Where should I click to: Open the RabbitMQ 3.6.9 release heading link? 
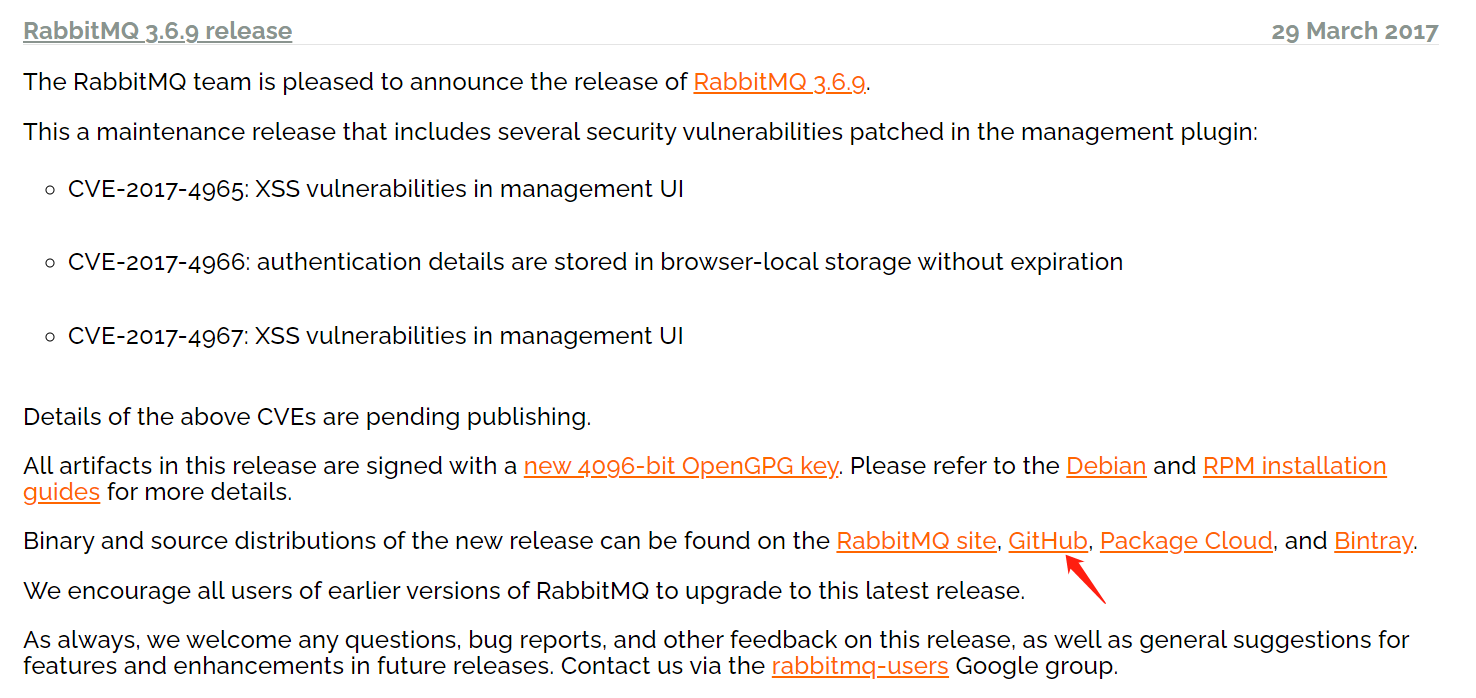click(x=157, y=31)
